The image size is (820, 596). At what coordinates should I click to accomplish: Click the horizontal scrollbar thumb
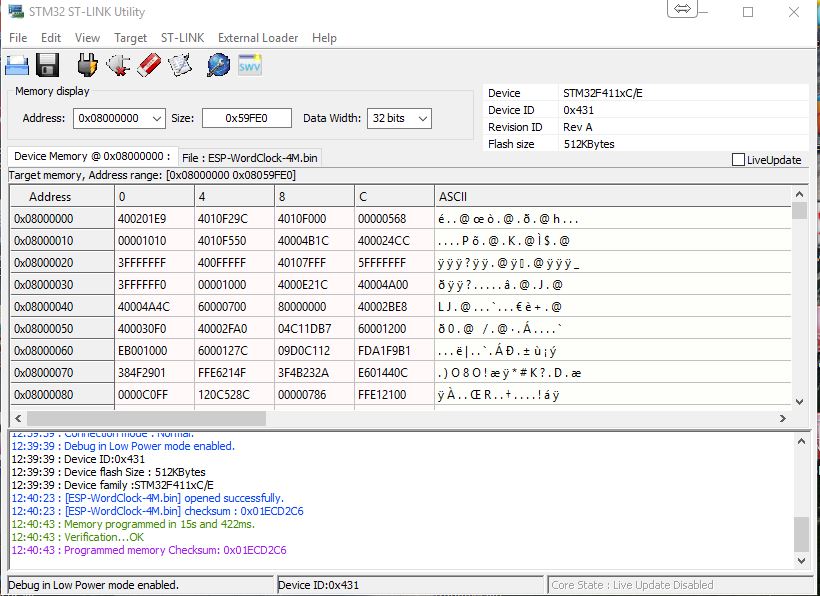pyautogui.click(x=146, y=418)
